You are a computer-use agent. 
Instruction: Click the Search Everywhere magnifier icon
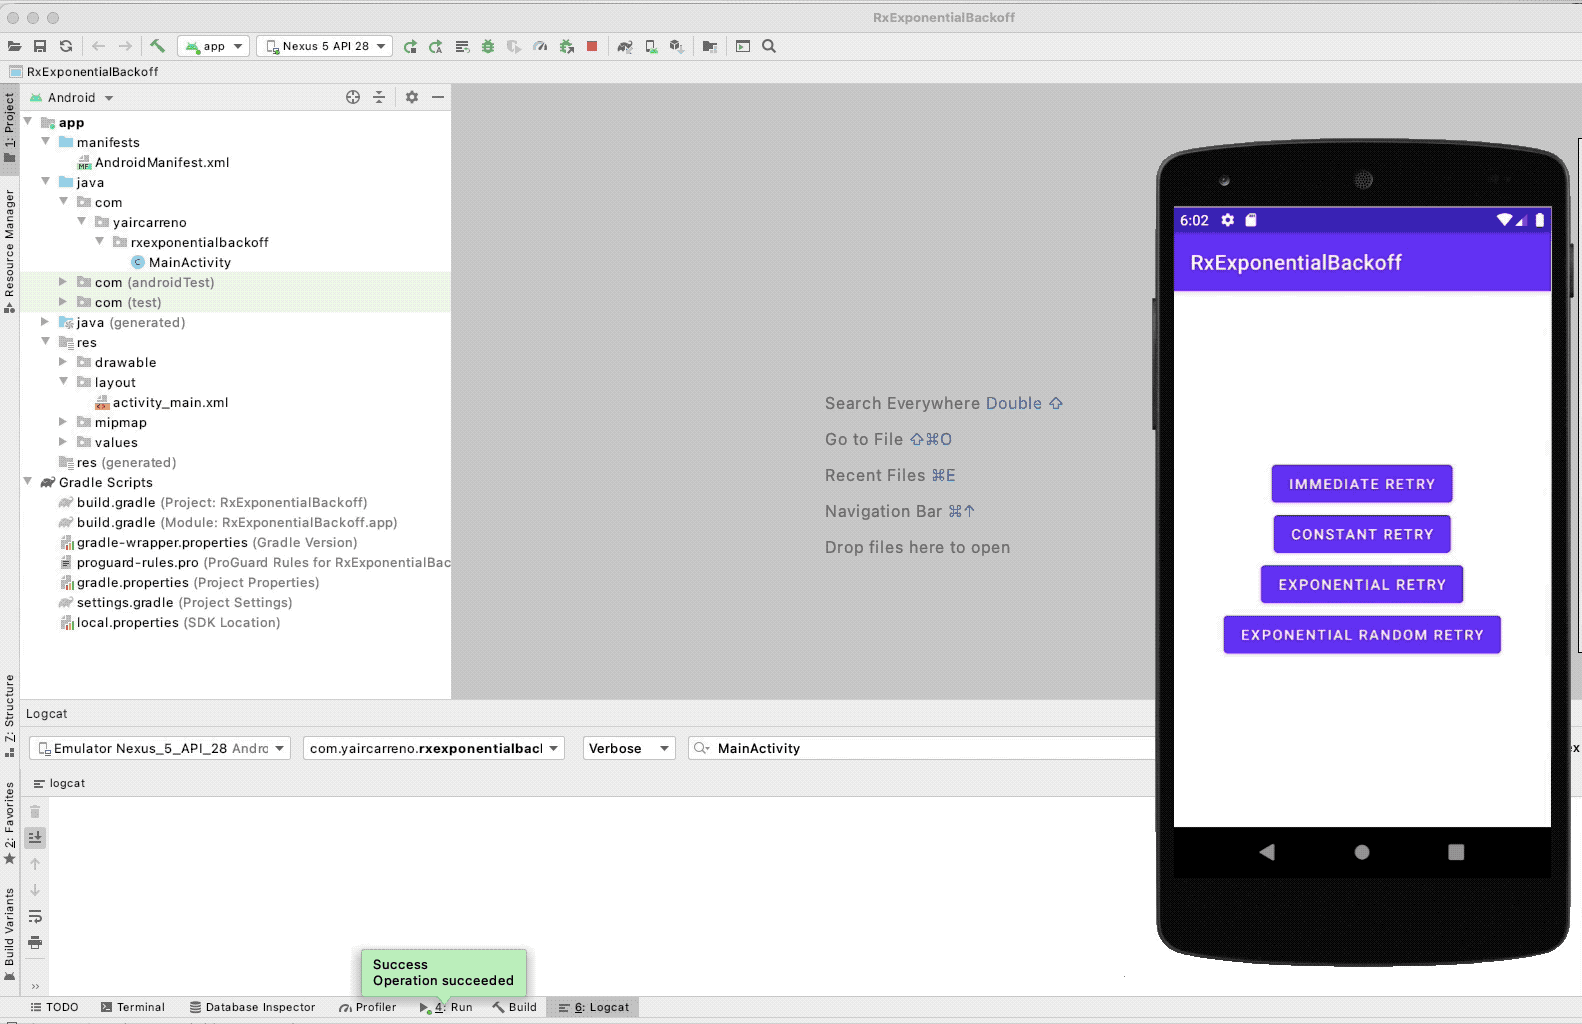tap(769, 46)
